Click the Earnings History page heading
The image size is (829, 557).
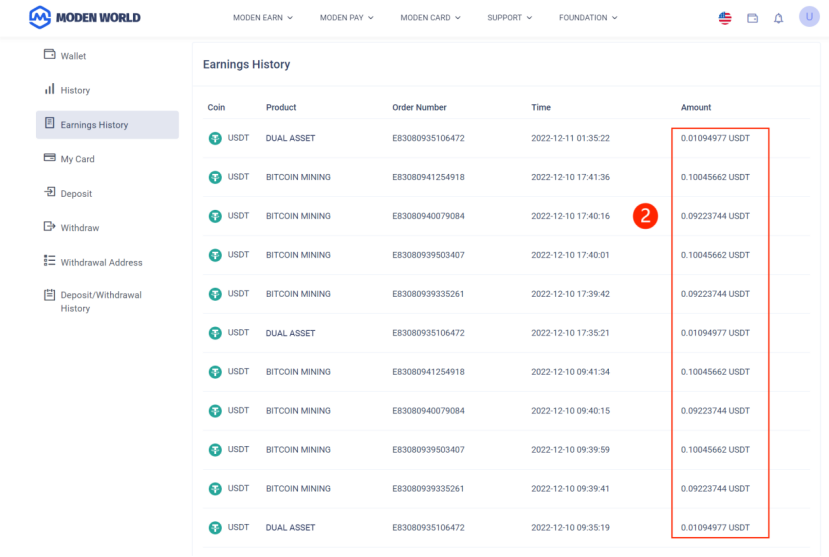246,64
